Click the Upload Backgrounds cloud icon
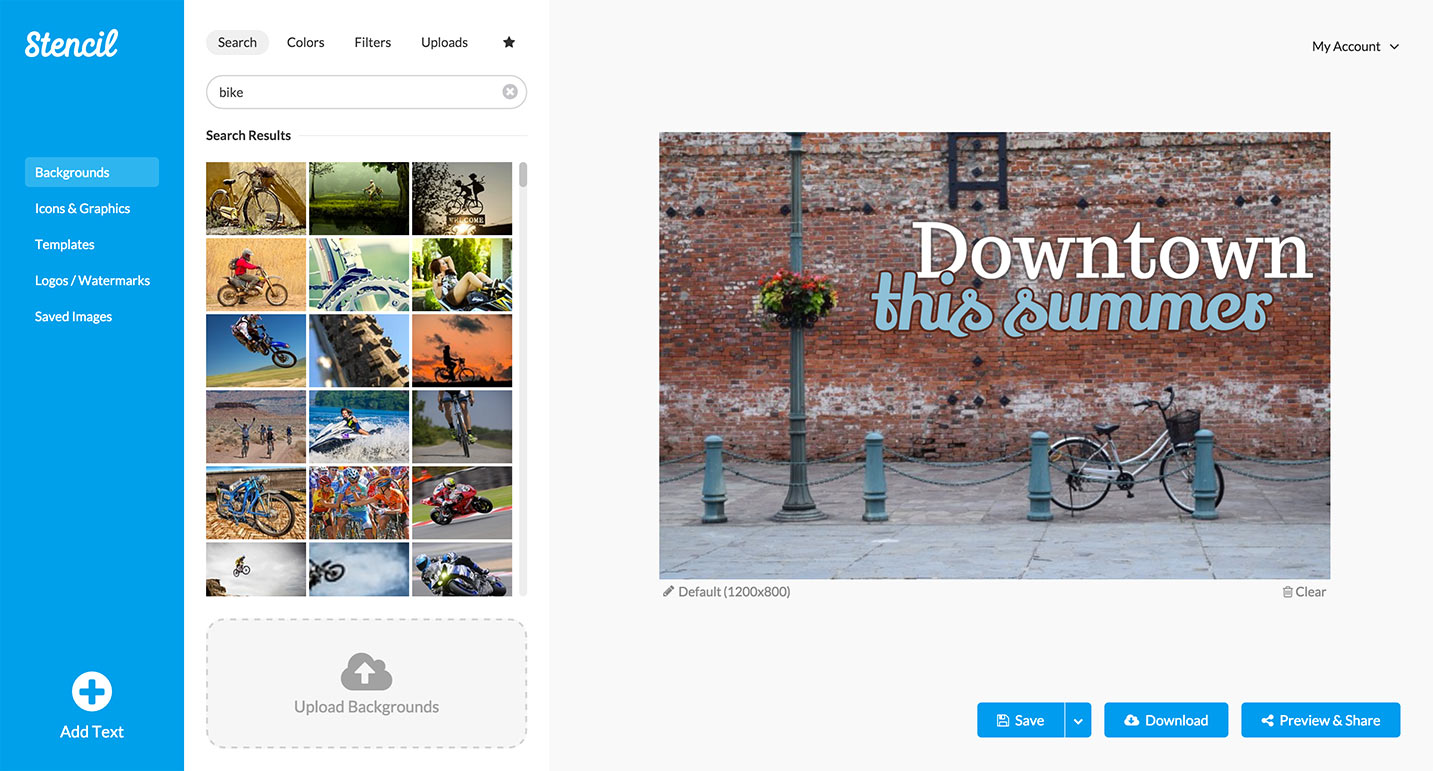 click(x=366, y=672)
